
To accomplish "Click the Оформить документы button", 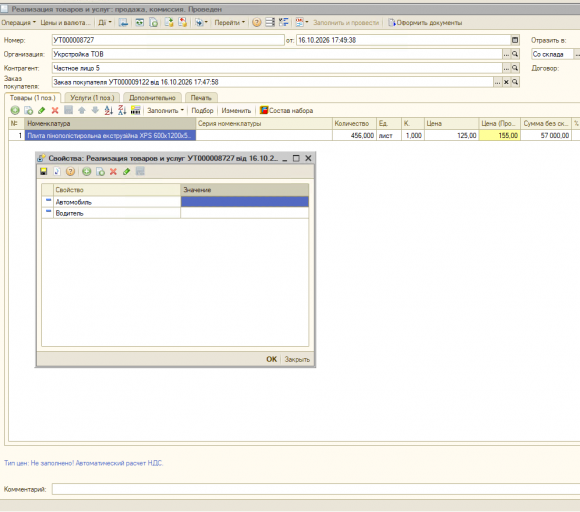I will point(425,23).
